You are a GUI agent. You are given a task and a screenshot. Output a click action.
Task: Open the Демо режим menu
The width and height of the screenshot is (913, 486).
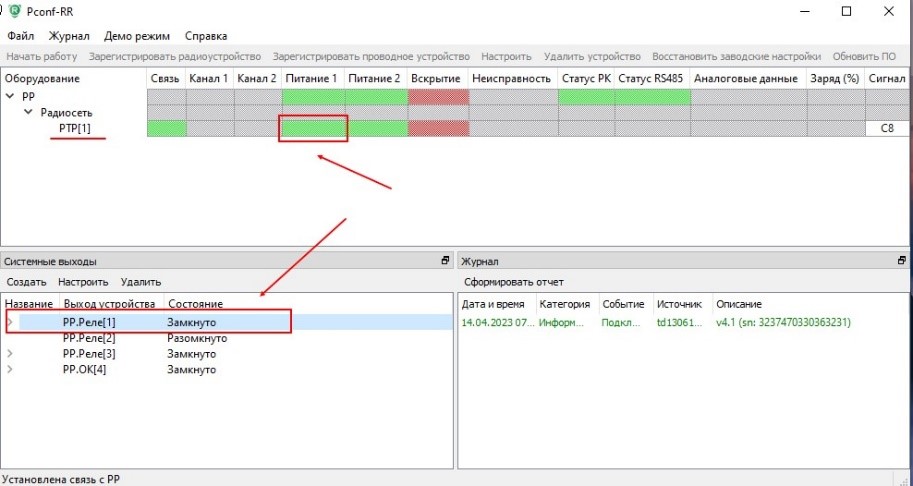pos(137,36)
